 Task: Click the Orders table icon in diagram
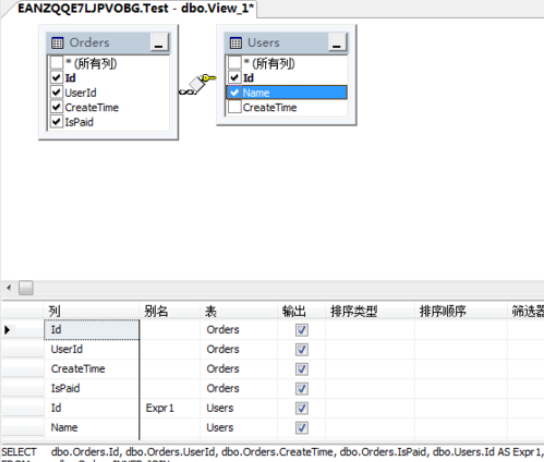(x=57, y=43)
